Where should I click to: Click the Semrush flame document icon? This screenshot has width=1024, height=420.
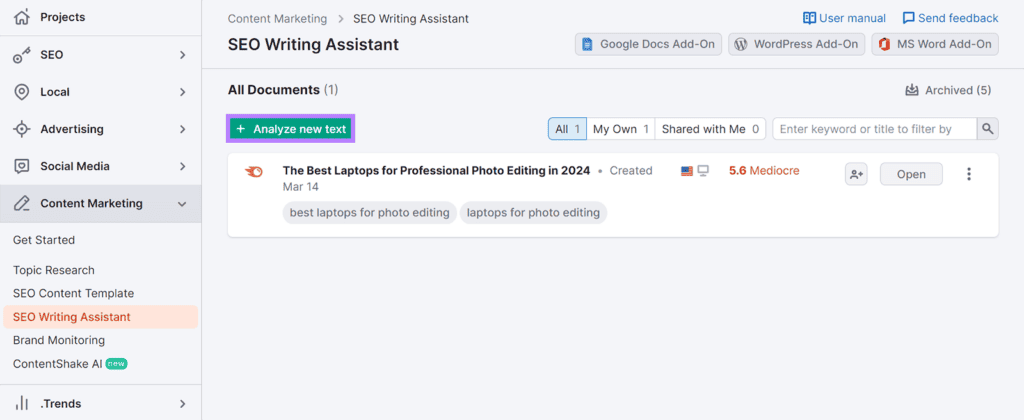tap(255, 171)
